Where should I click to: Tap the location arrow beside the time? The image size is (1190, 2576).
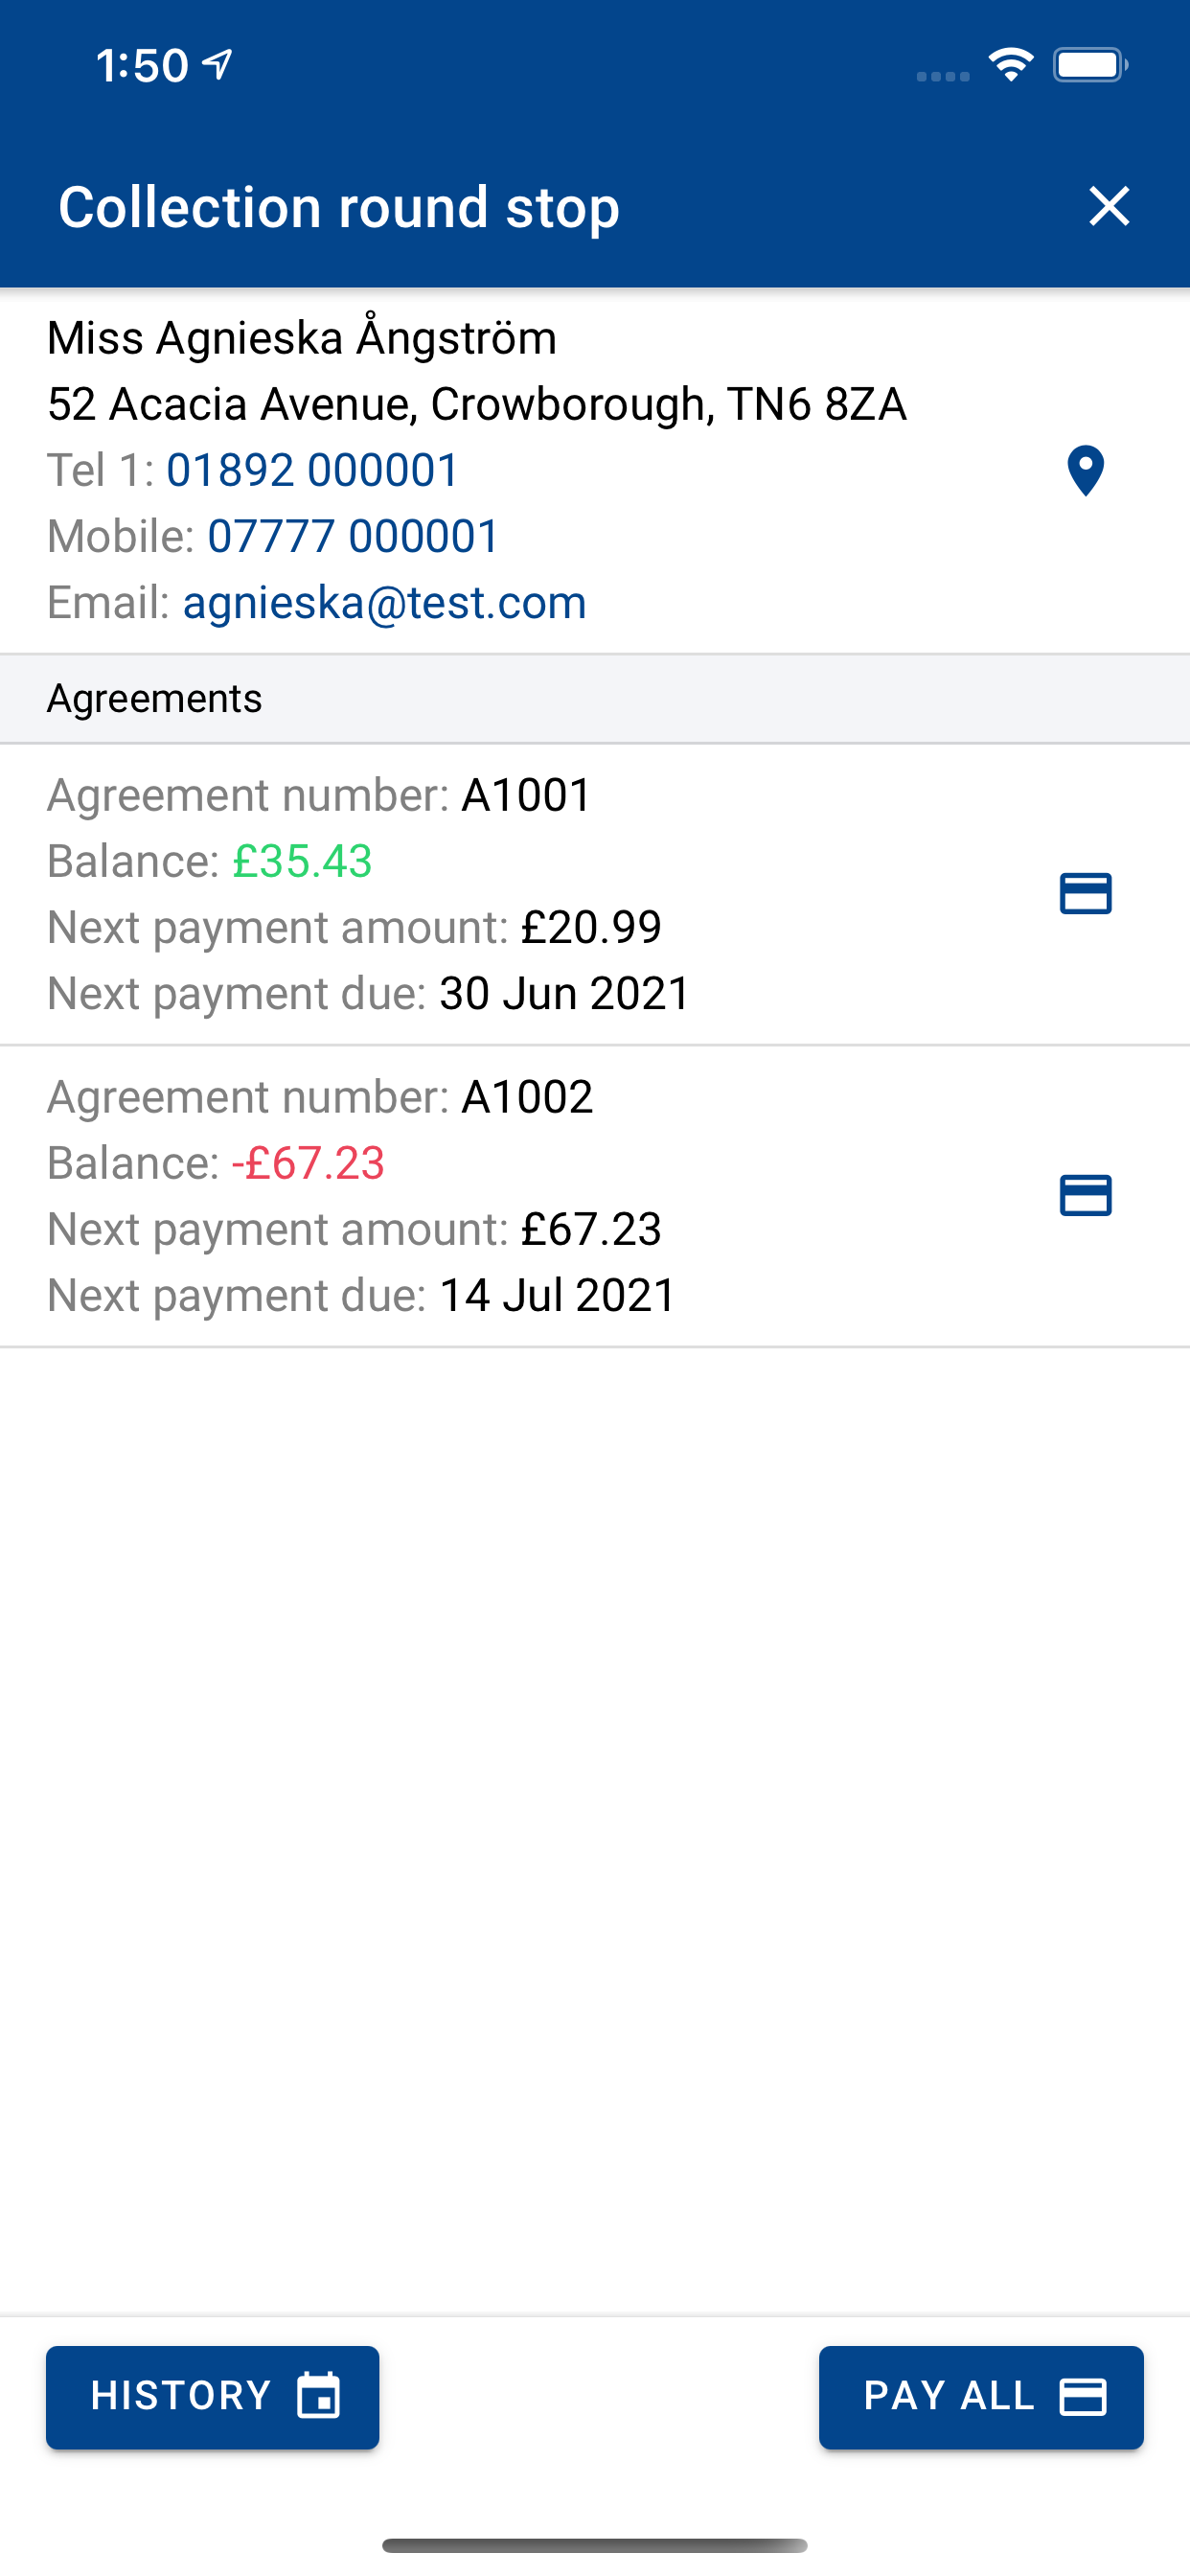pos(217,64)
